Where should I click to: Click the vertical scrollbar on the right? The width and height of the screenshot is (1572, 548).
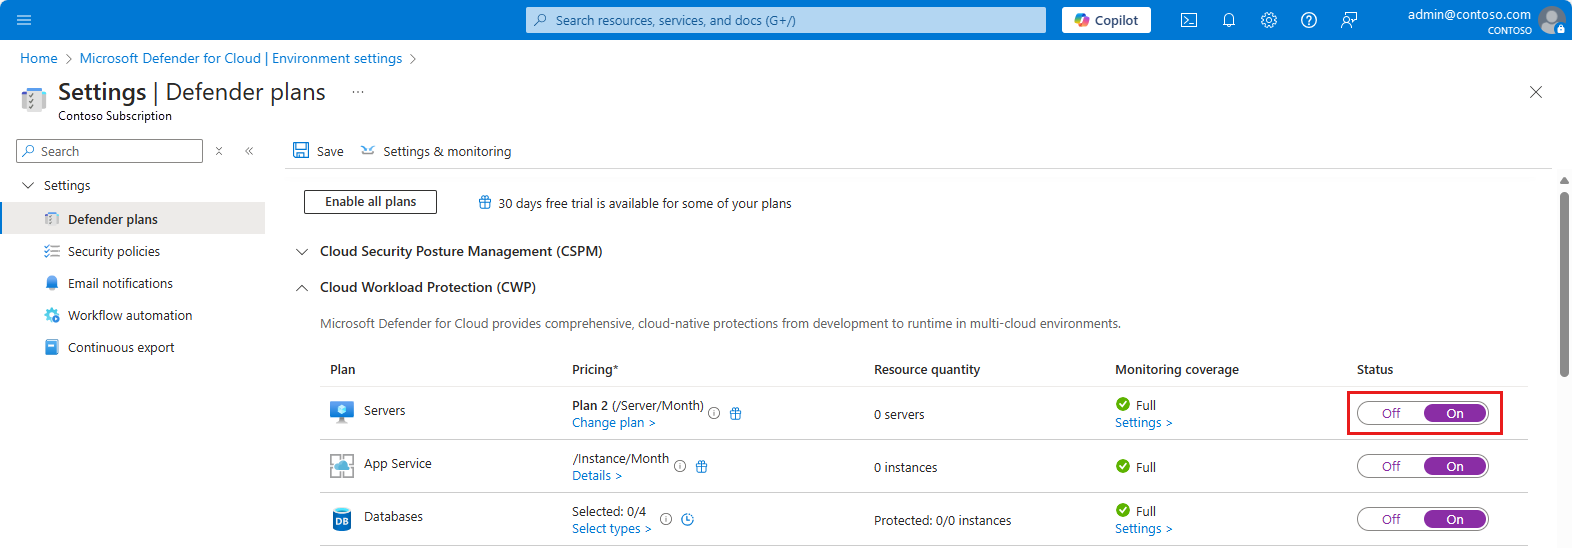tap(1564, 285)
